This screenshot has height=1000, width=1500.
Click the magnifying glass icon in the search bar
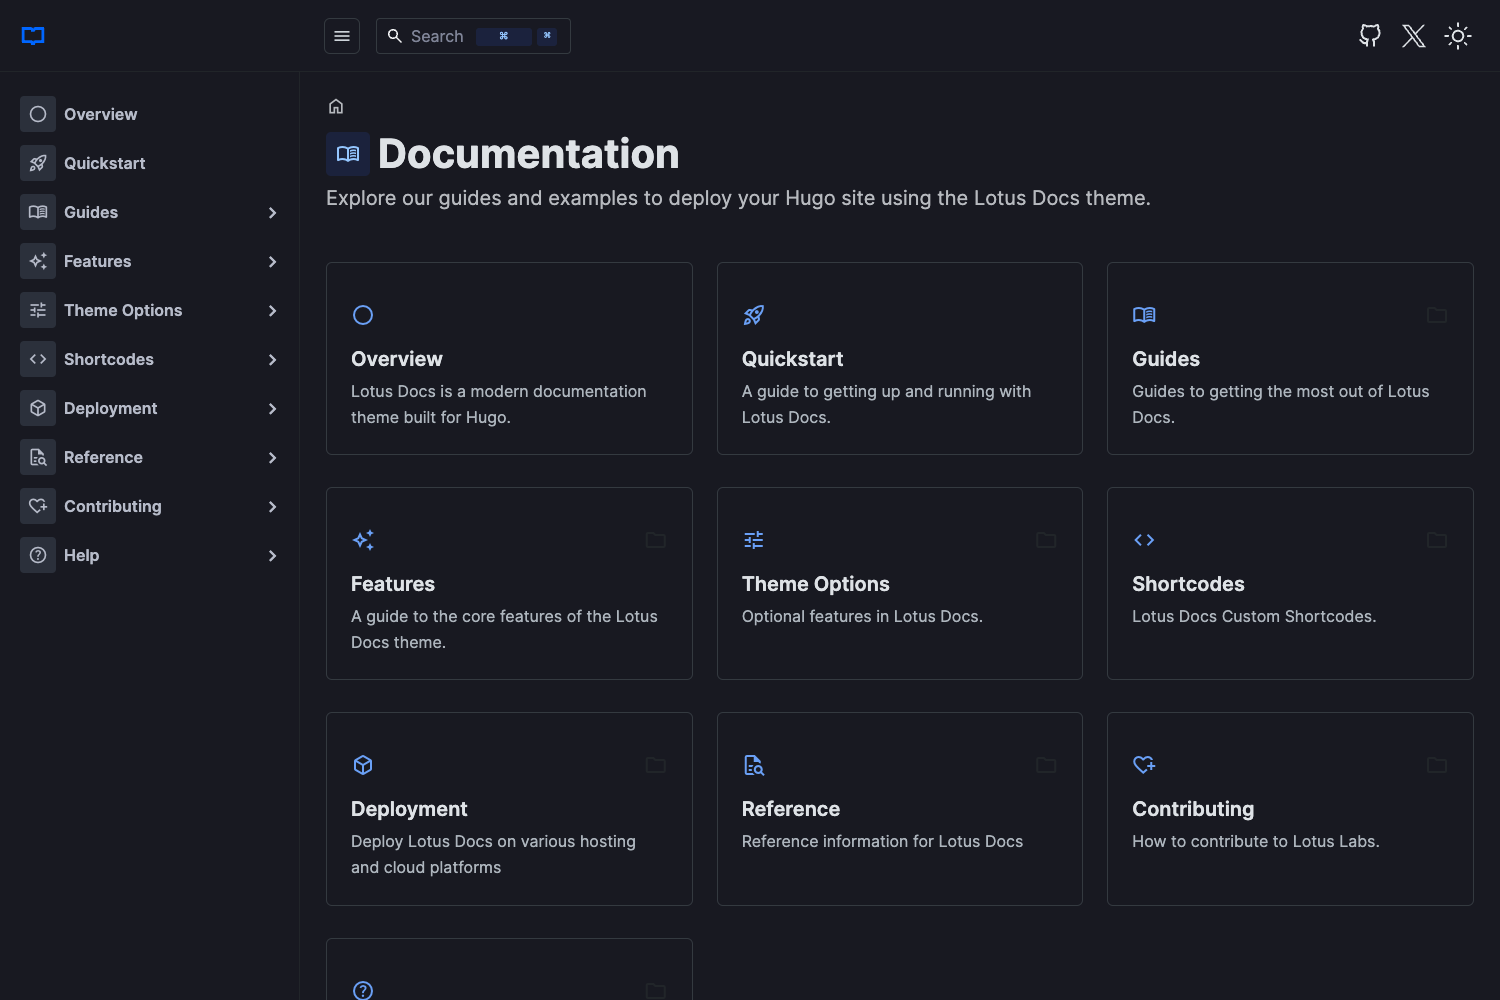pos(396,35)
